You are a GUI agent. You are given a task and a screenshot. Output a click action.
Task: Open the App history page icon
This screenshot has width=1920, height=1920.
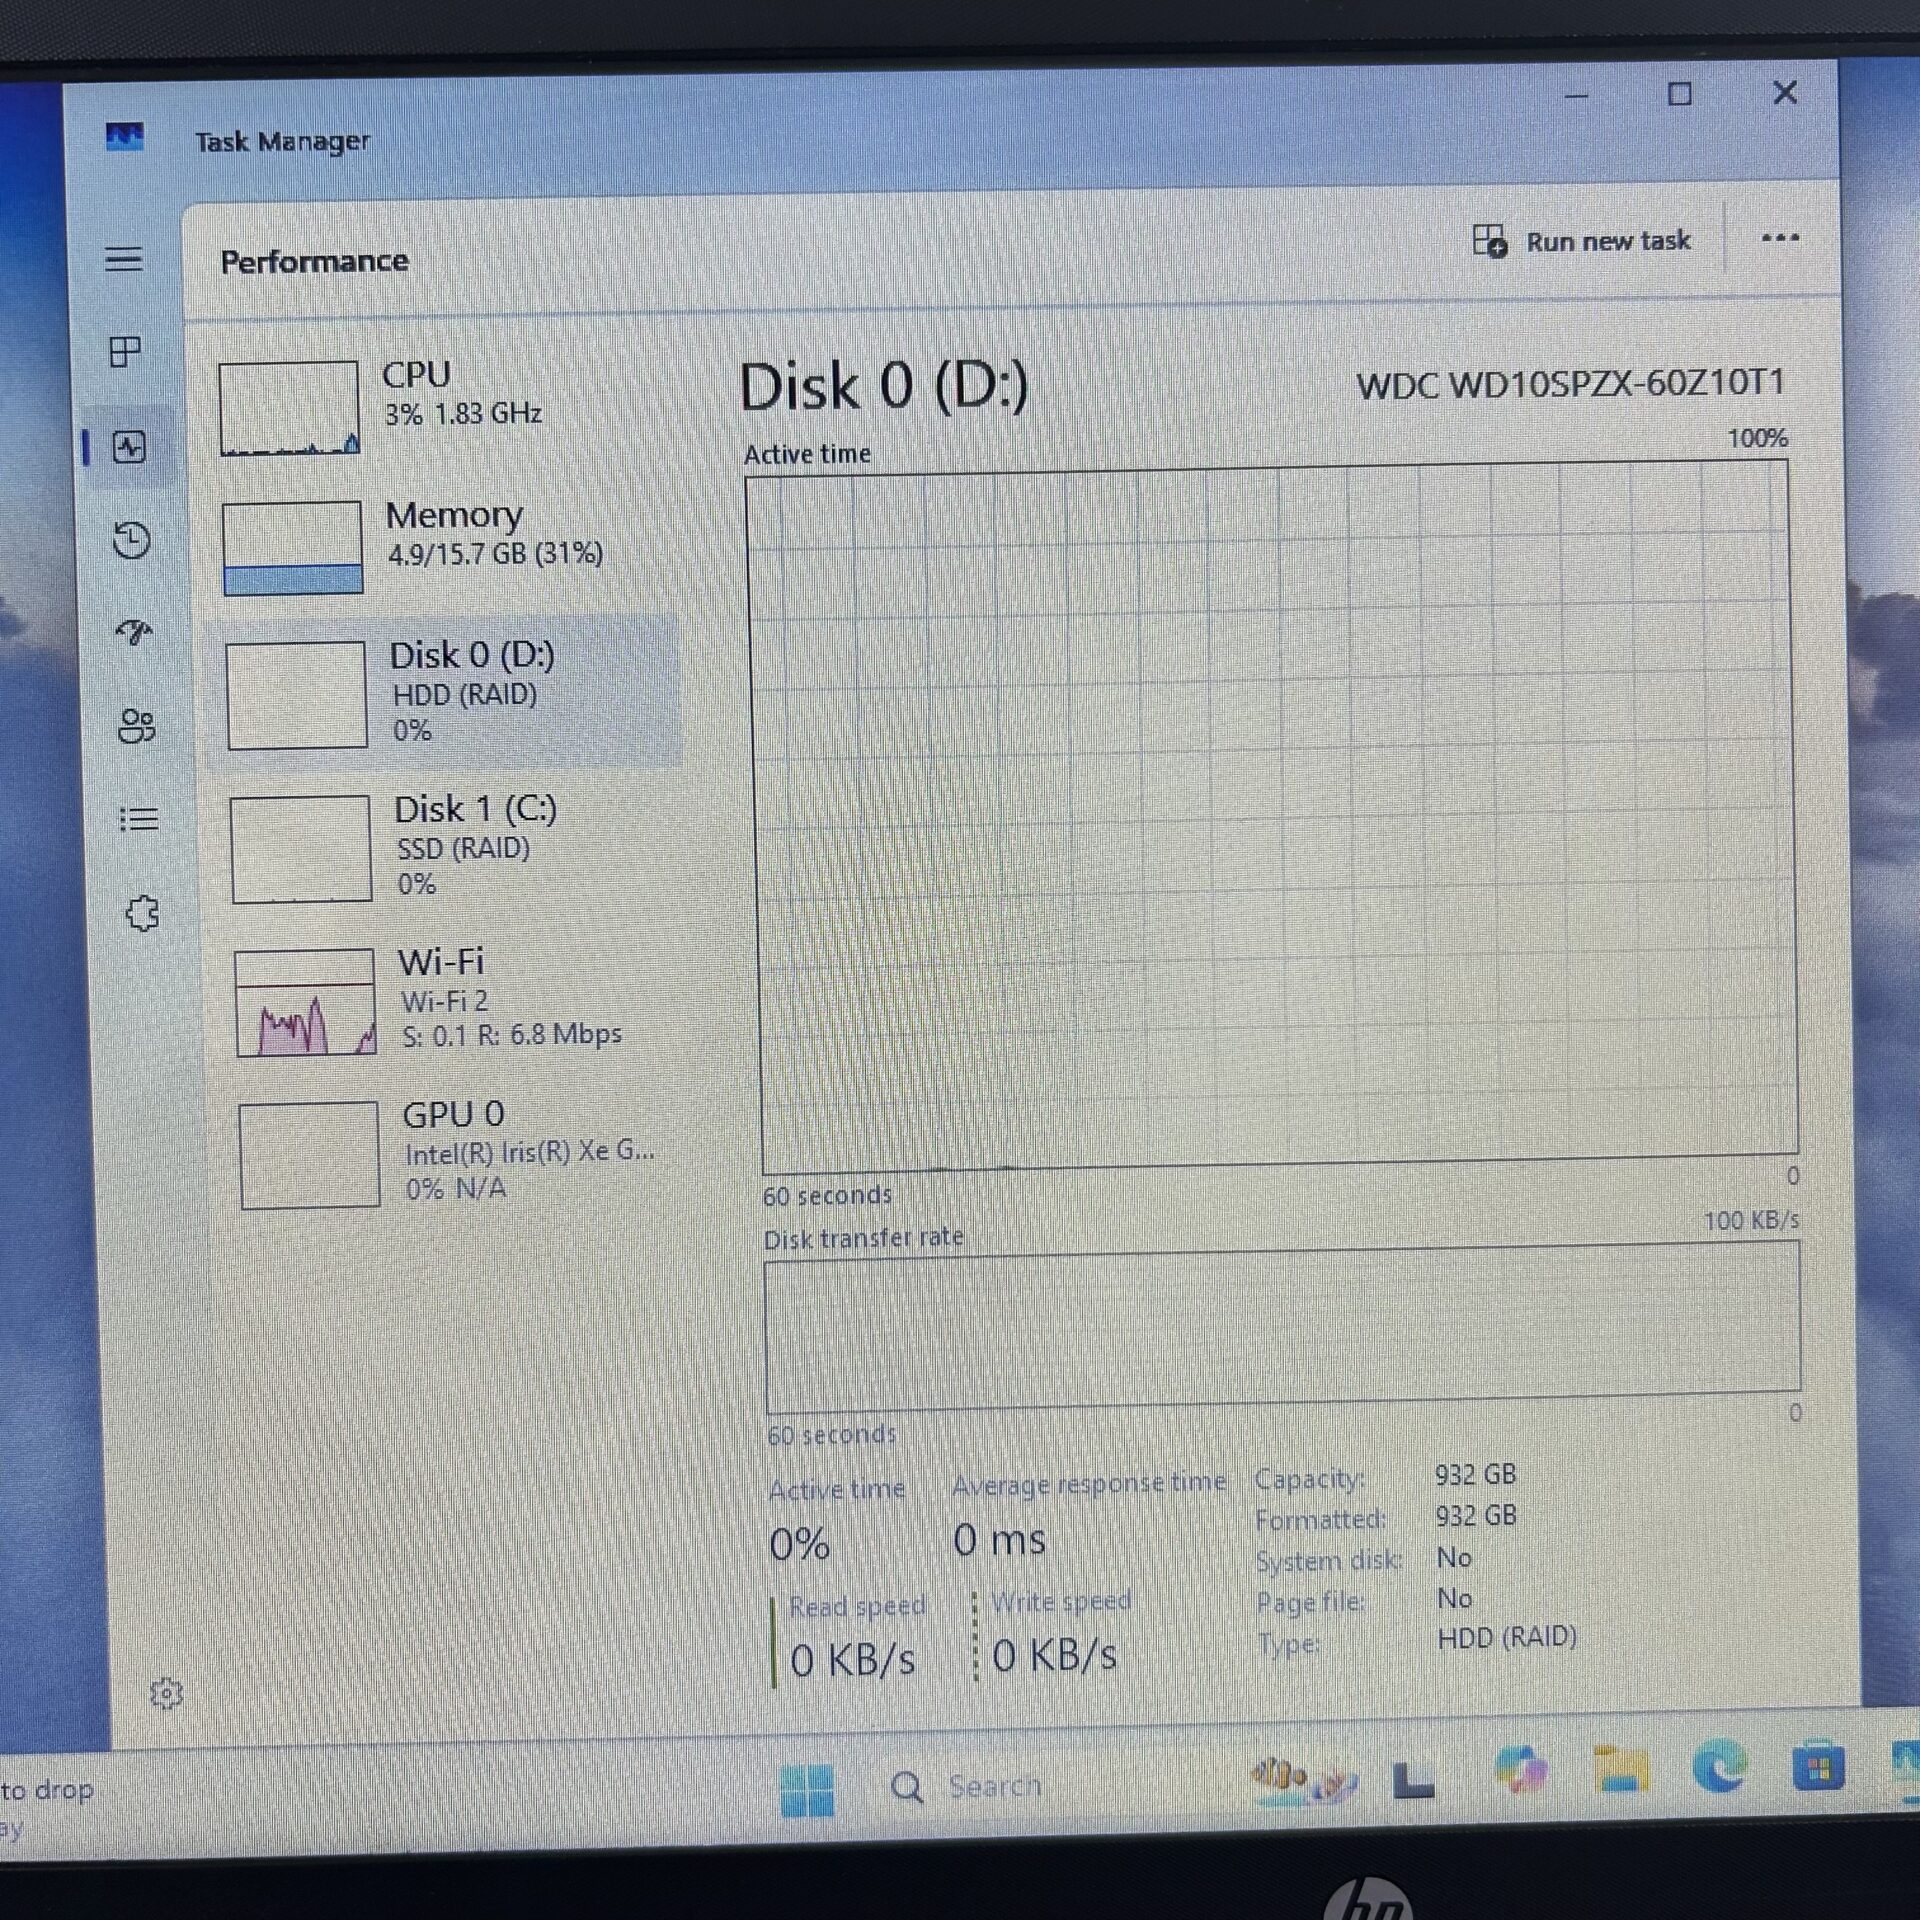[131, 540]
